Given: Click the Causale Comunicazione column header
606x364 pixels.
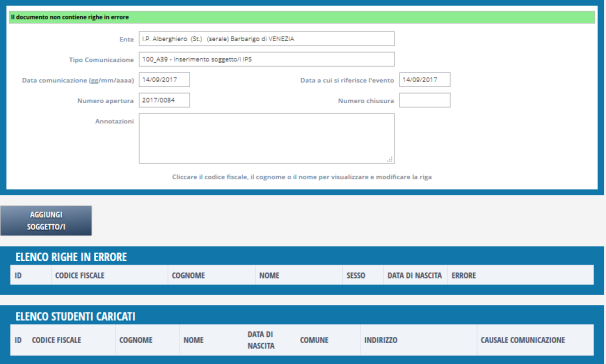Looking at the screenshot, I should pos(523,340).
